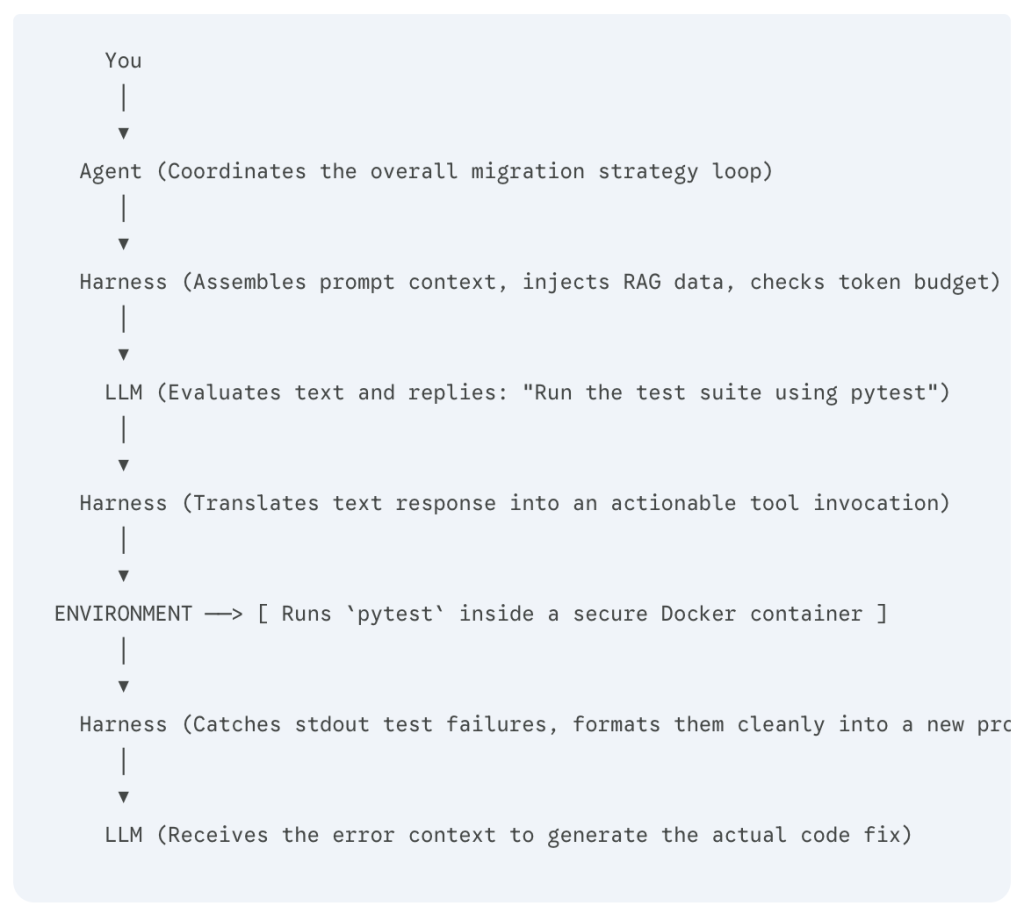Click the arrowhead pointing to ENVIRONMENT
The width and height of the screenshot is (1024, 913).
123,576
